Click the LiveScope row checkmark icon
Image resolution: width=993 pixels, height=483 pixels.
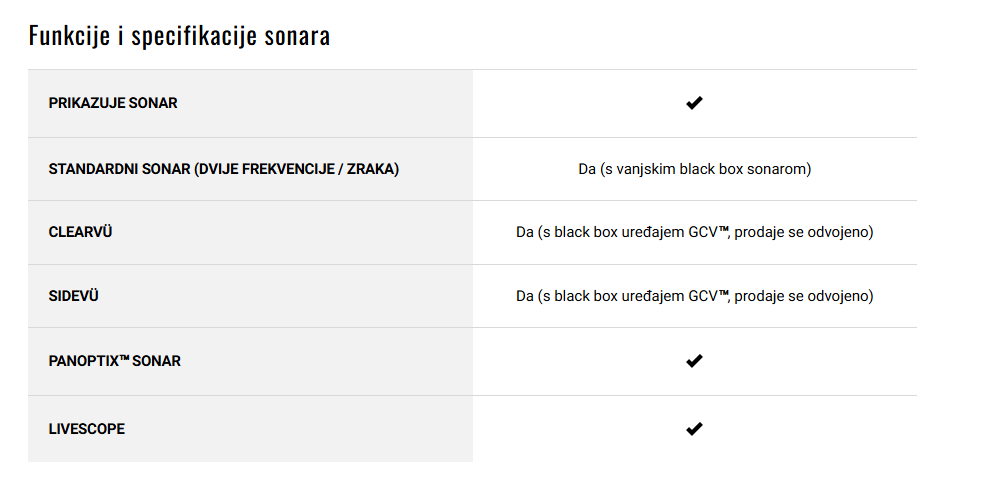[694, 429]
